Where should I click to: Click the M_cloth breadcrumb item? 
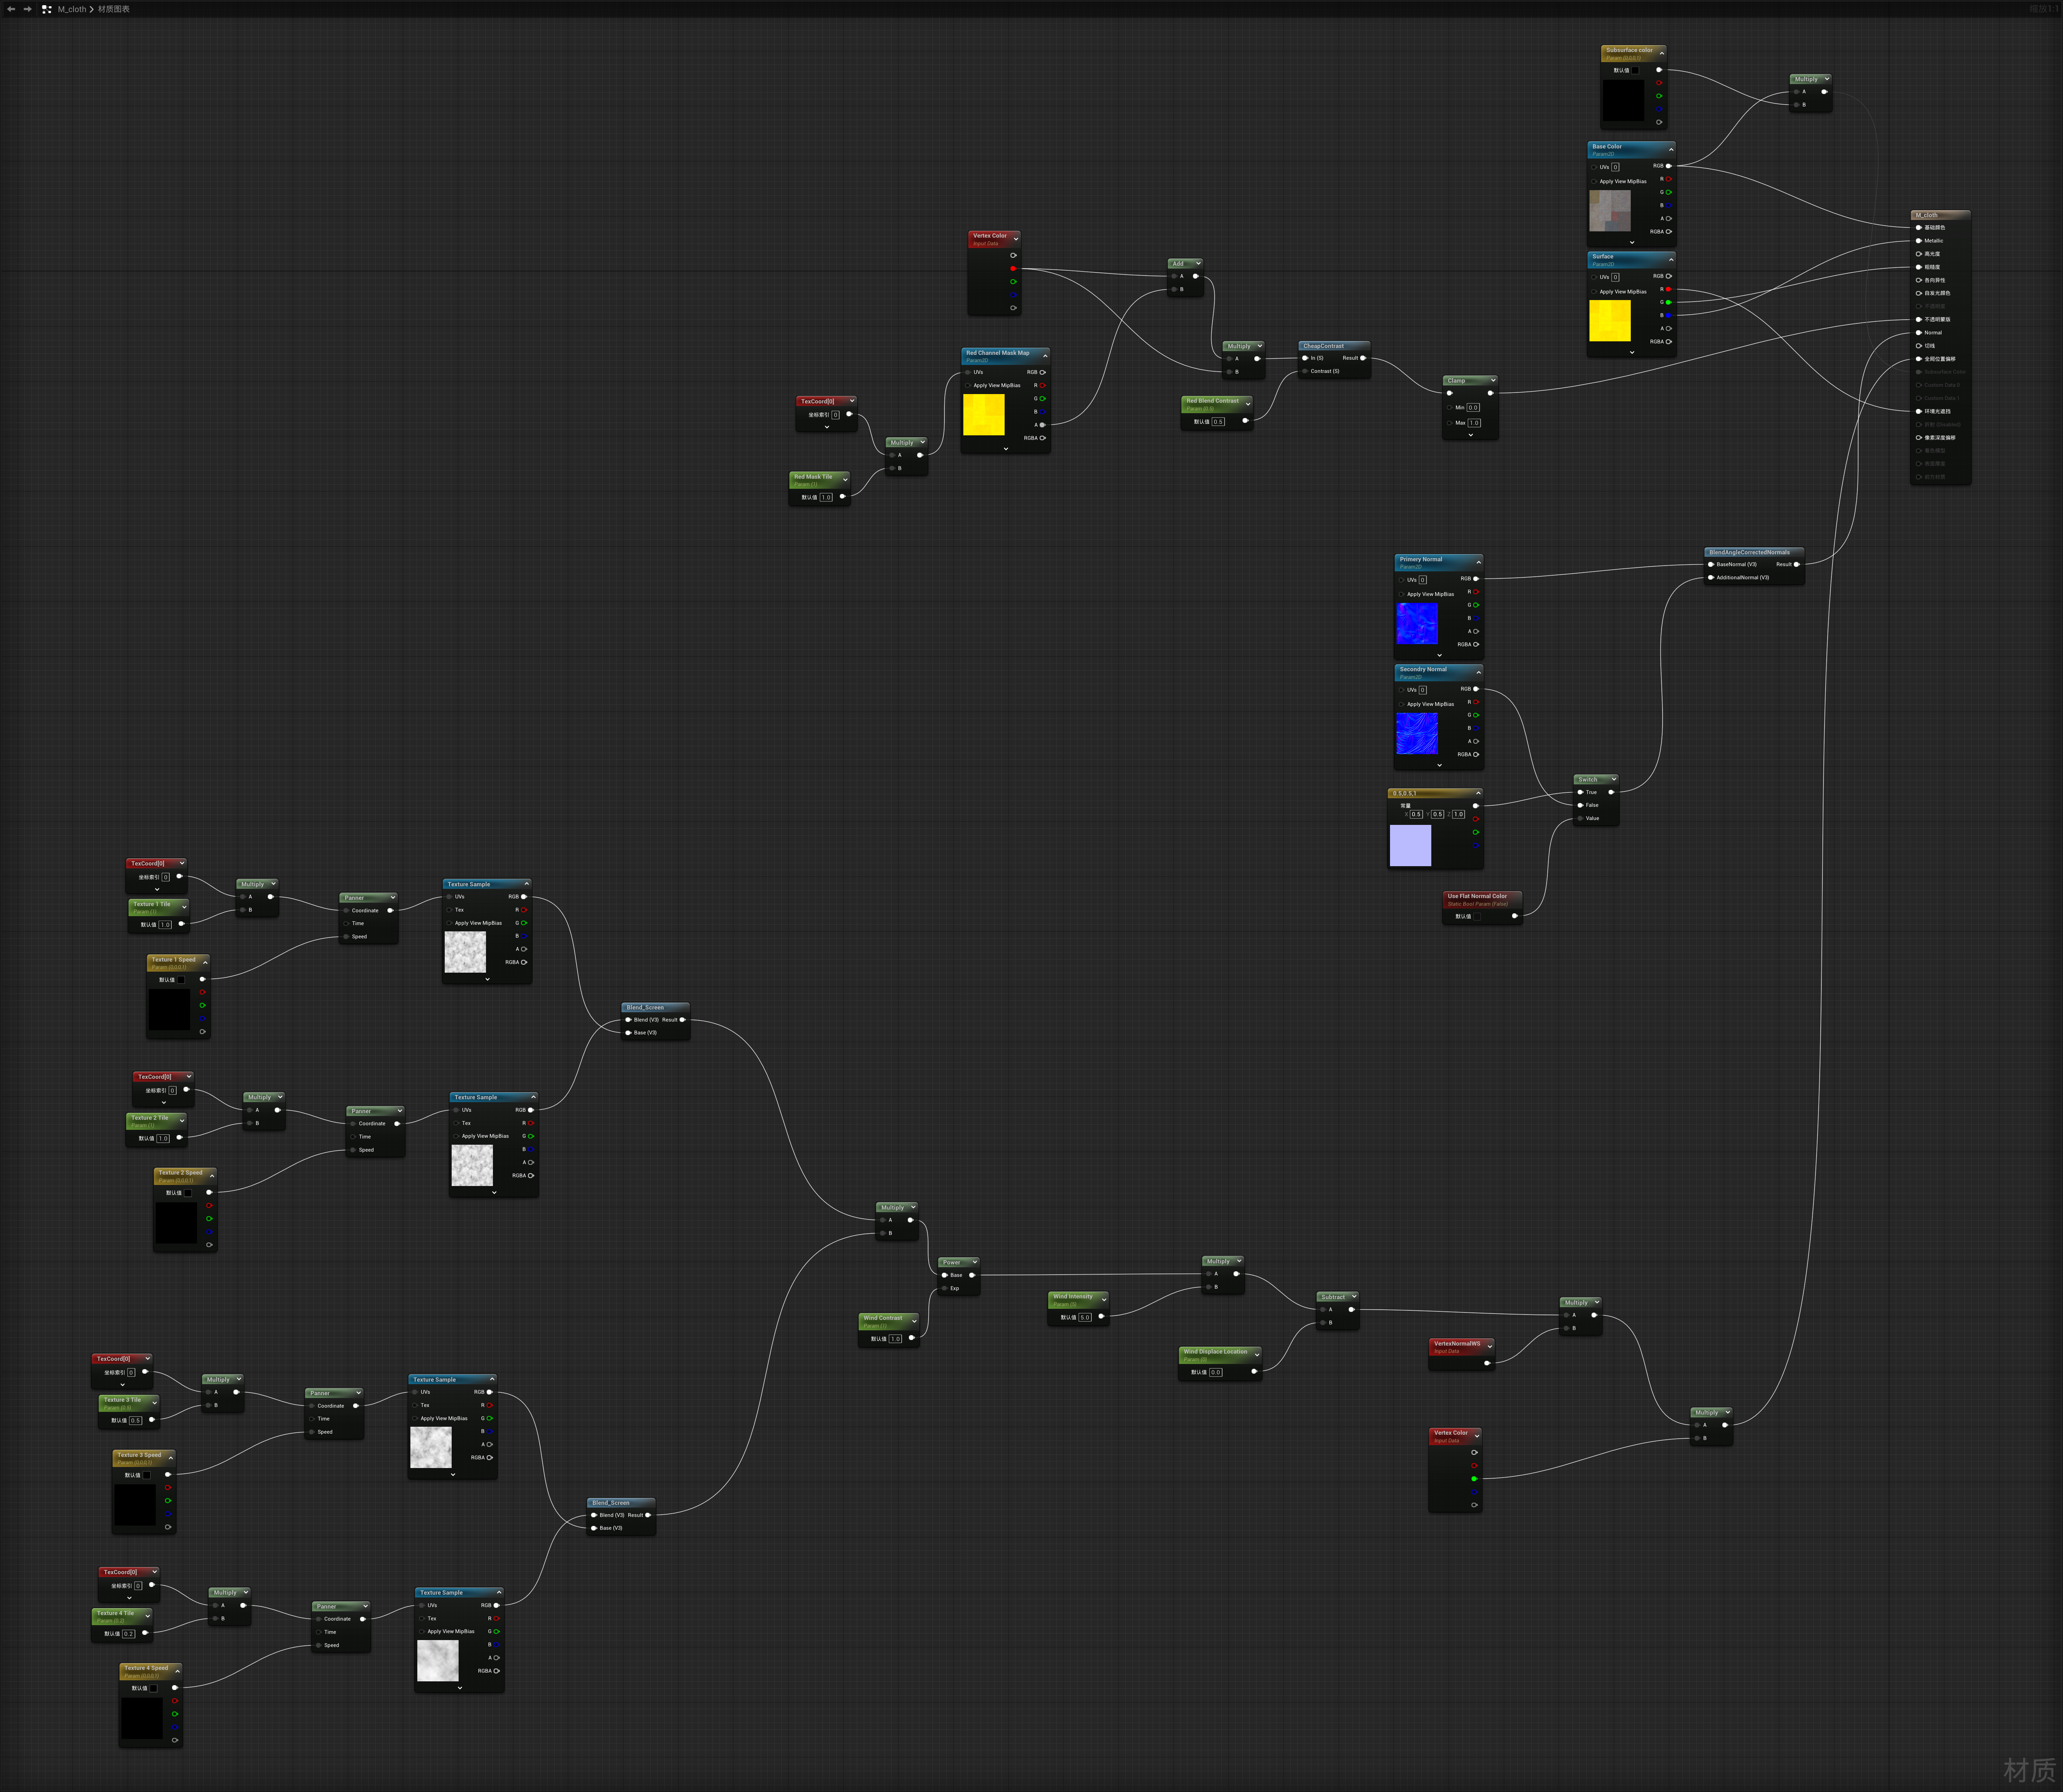point(72,9)
